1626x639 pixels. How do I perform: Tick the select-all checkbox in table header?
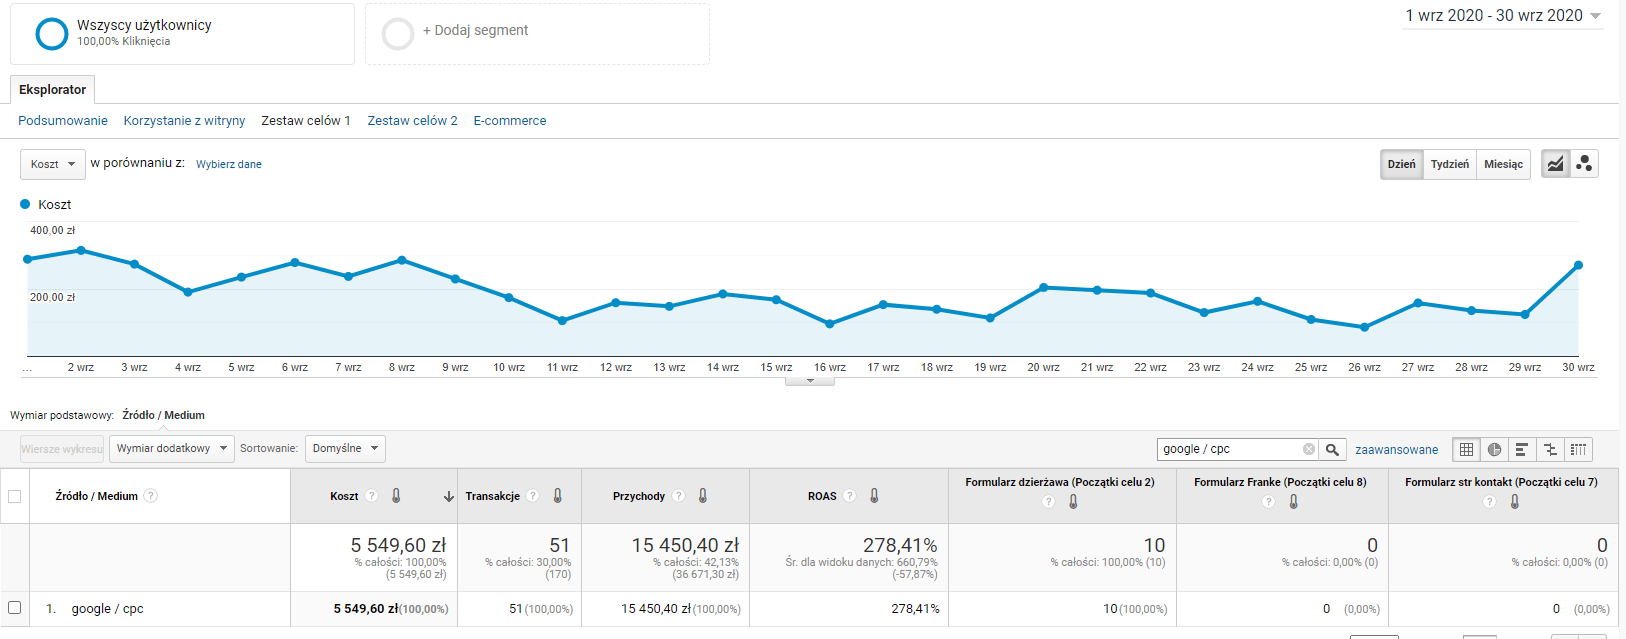[15, 496]
